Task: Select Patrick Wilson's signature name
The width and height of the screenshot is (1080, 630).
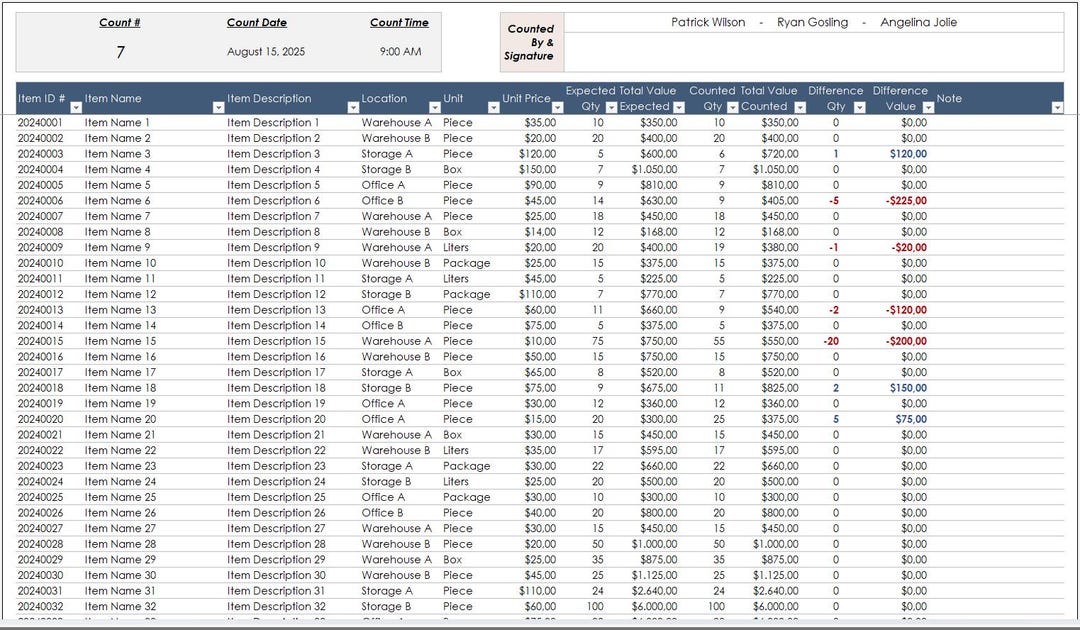Action: (709, 22)
